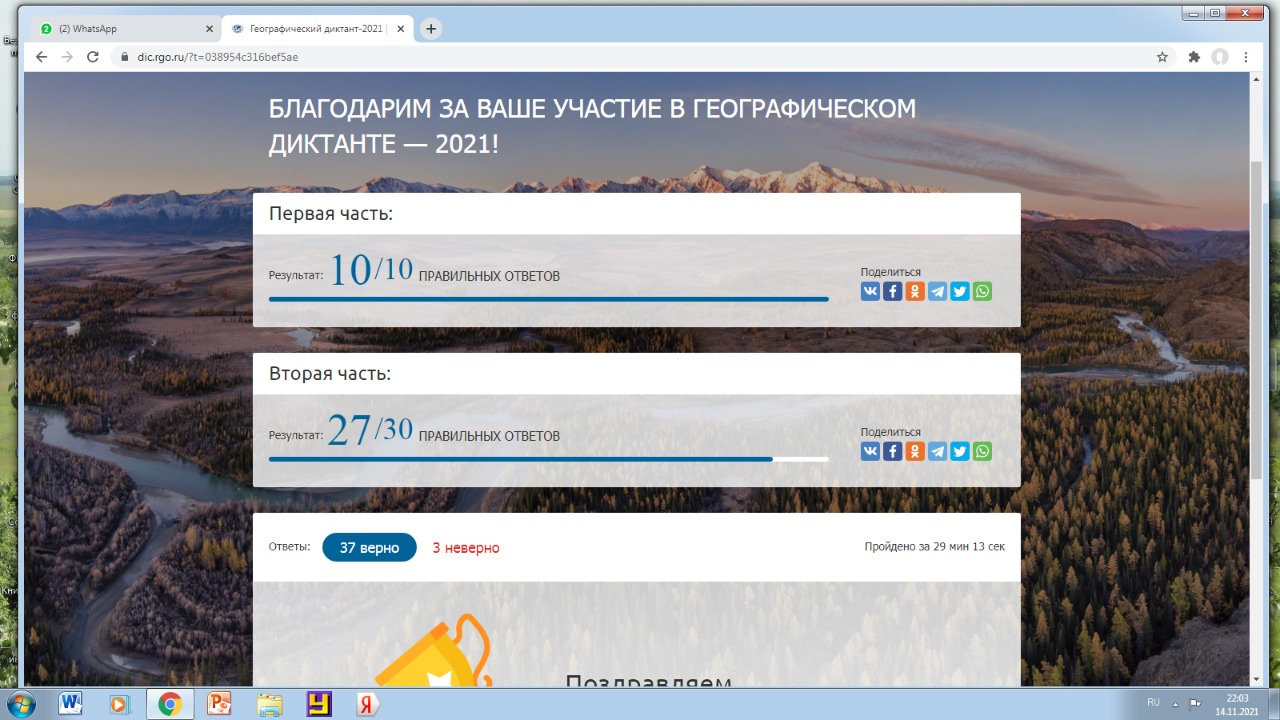Click the address bar with dic.rgo.ru URL
Screen dimensions: 1280x720
pyautogui.click(x=600, y=57)
